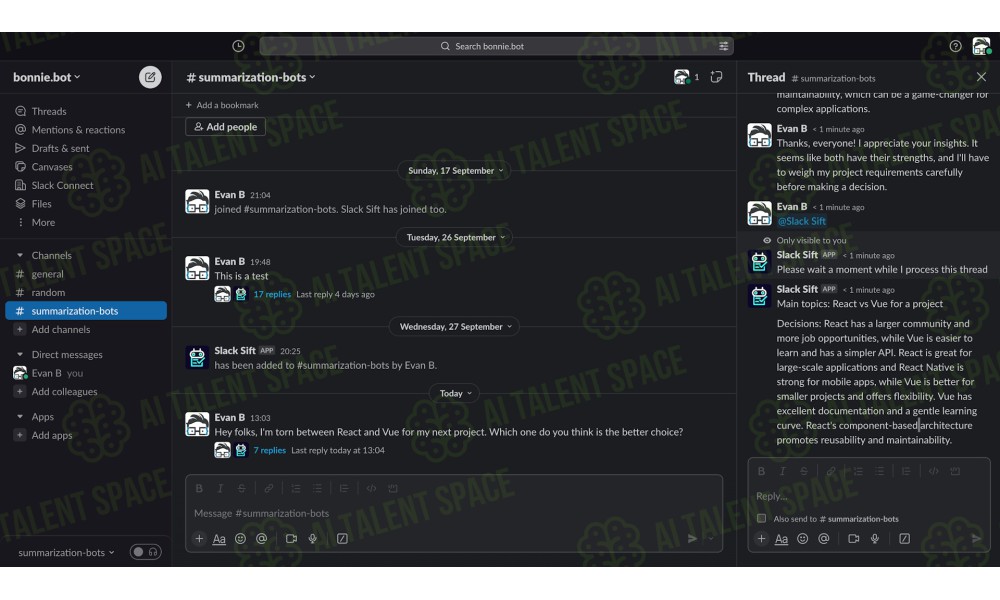The image size is (1000, 600).
Task: Click the @Slack Sift mention in thread
Action: [802, 221]
